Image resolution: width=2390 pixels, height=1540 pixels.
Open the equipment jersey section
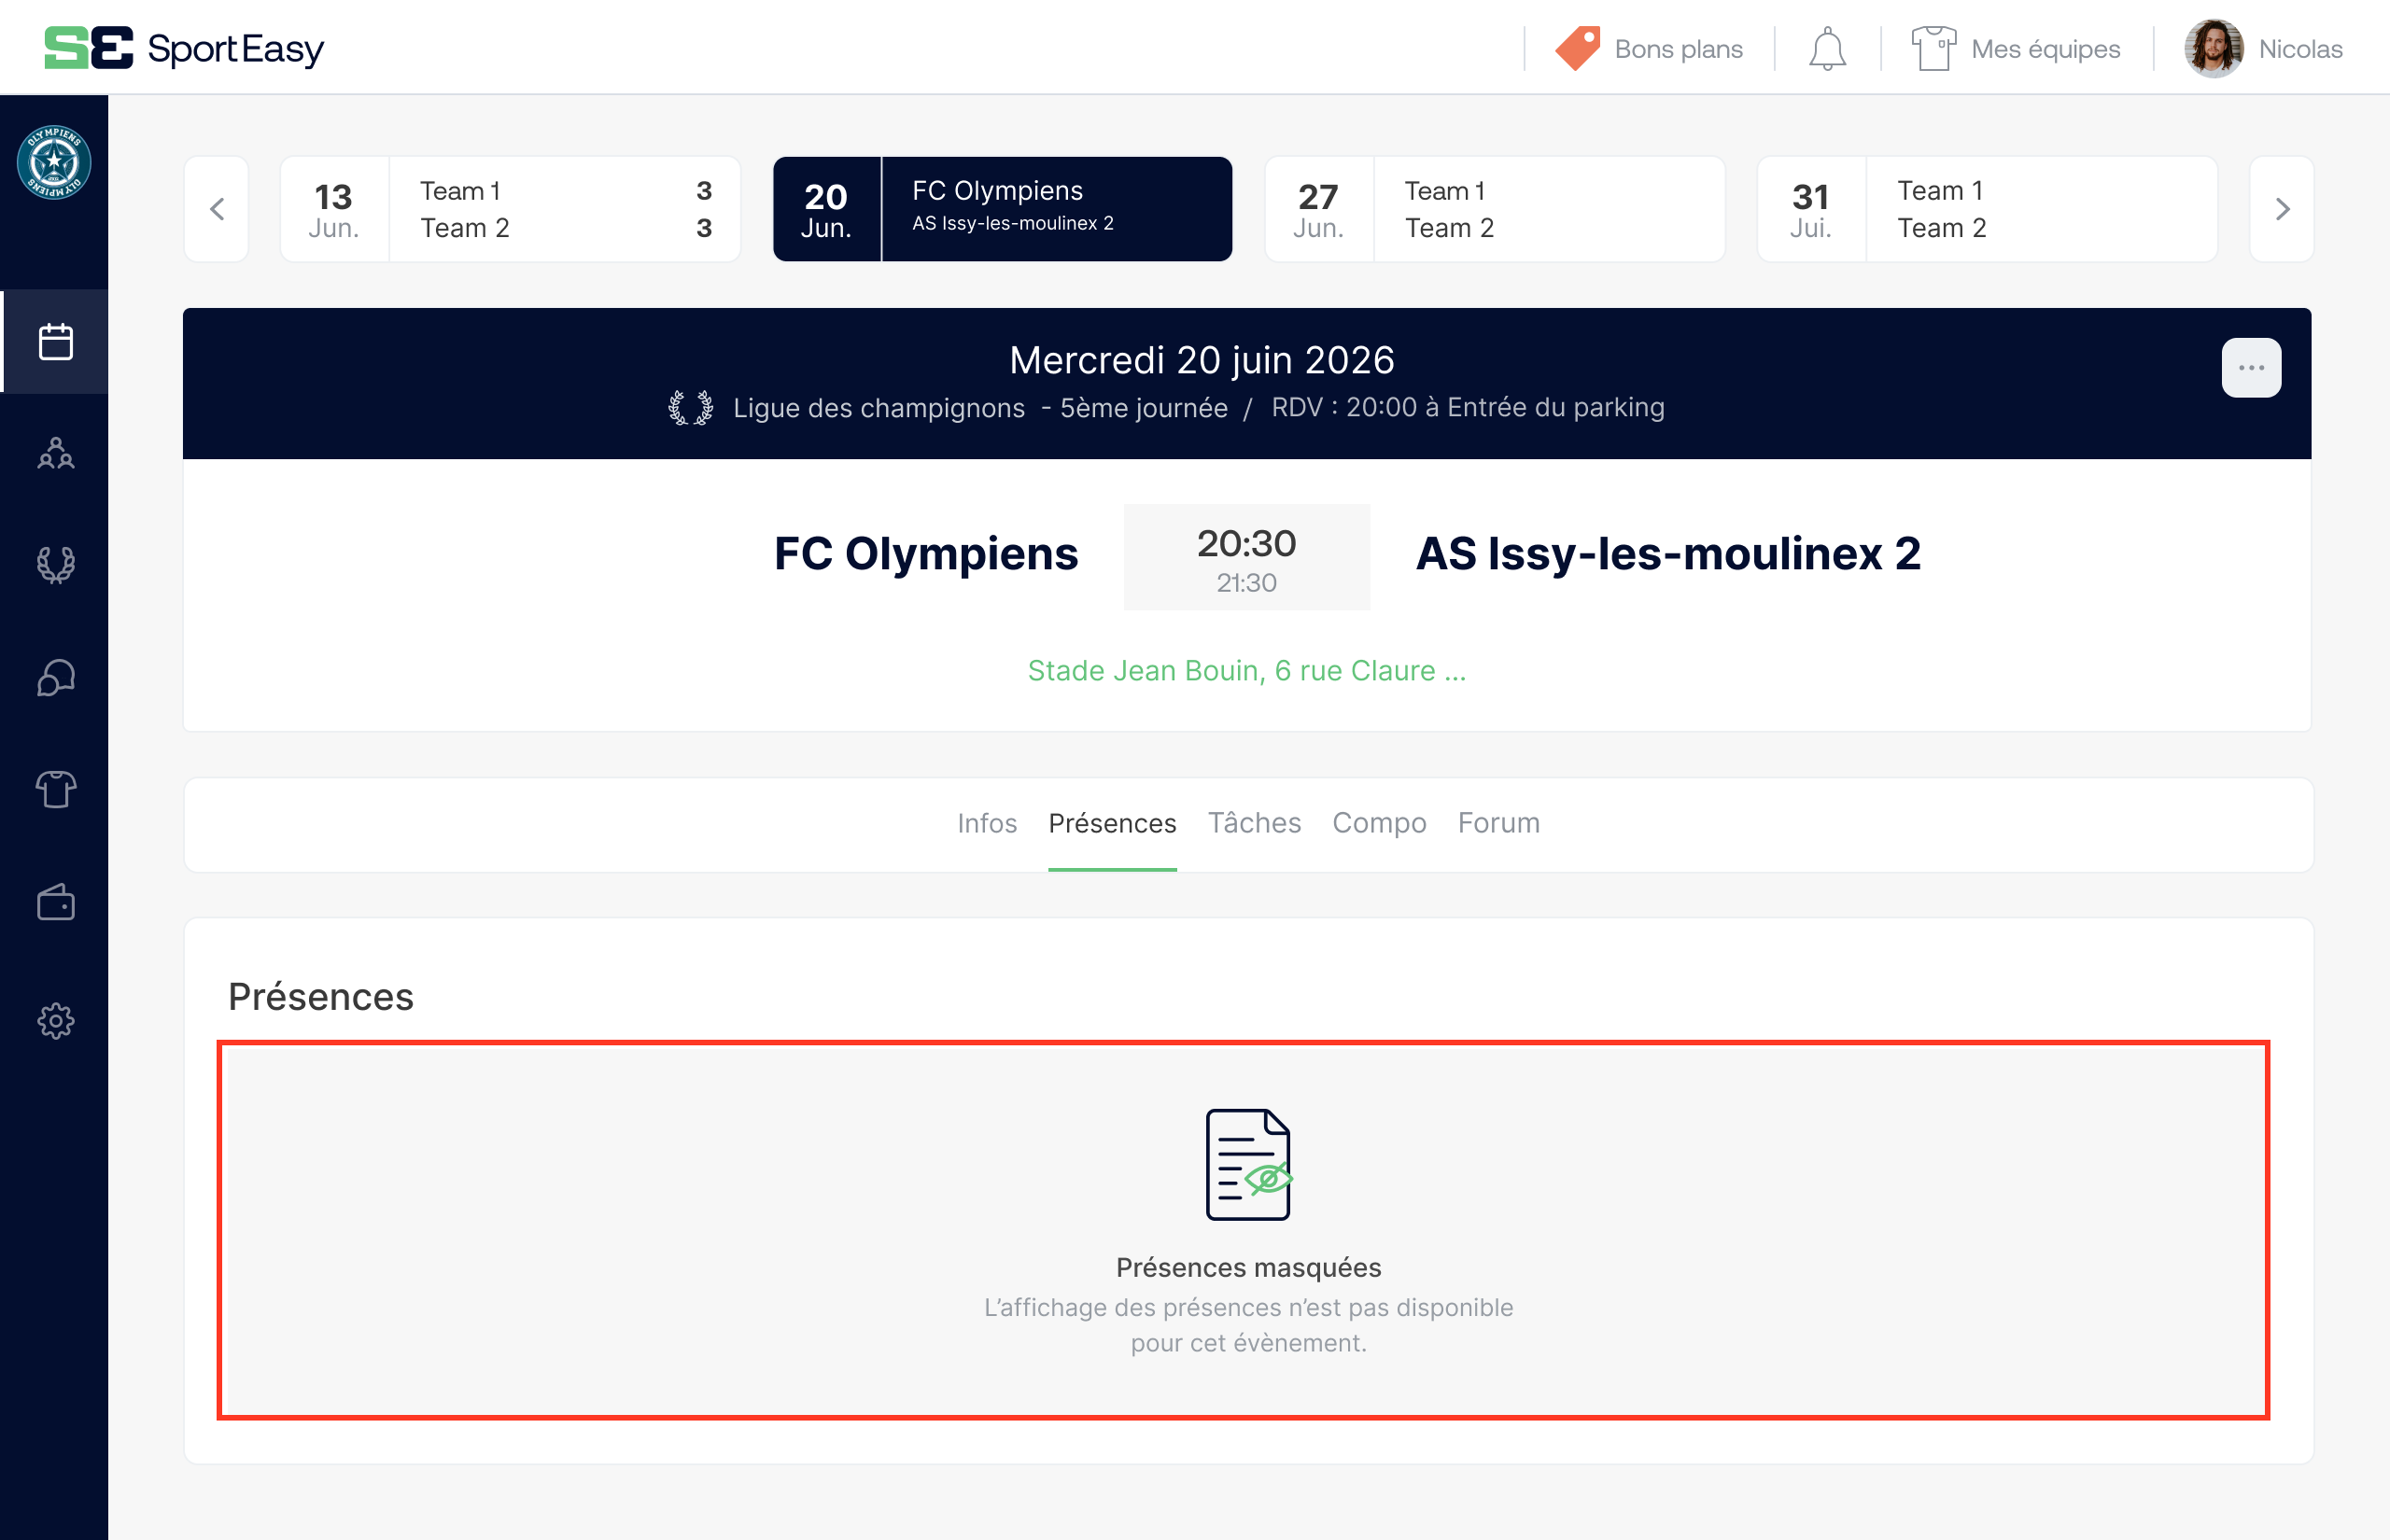(55, 789)
